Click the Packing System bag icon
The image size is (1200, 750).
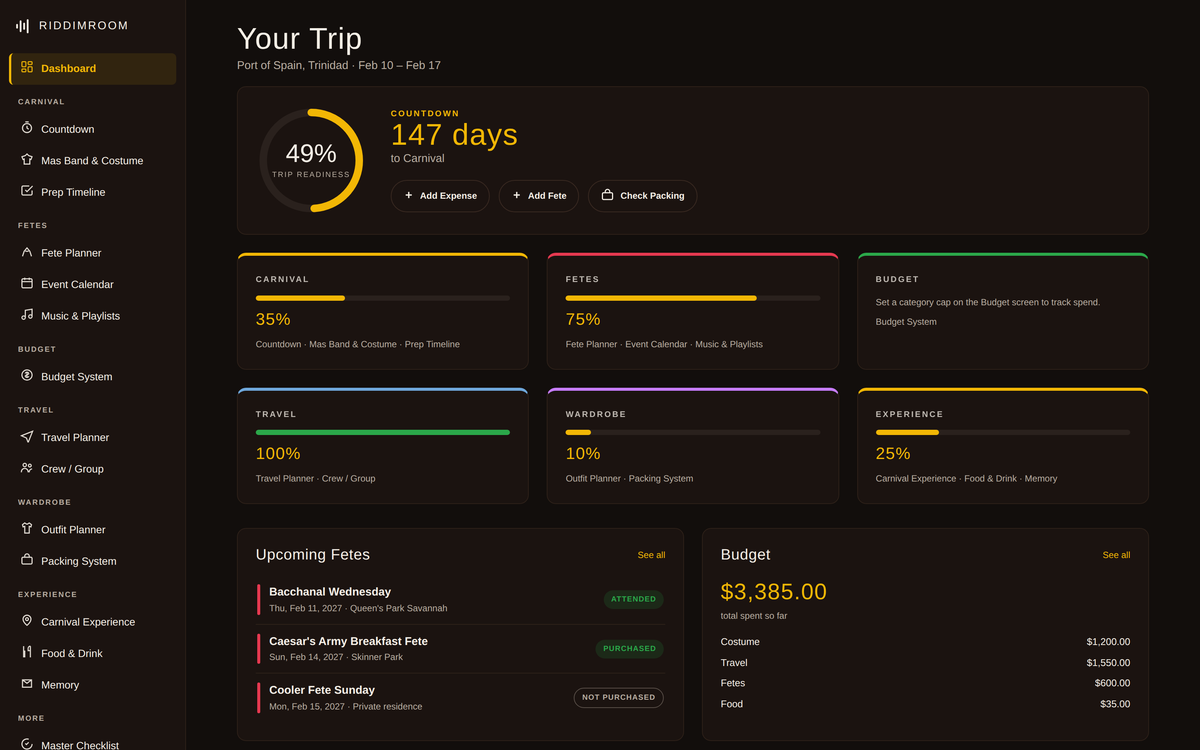point(27,561)
